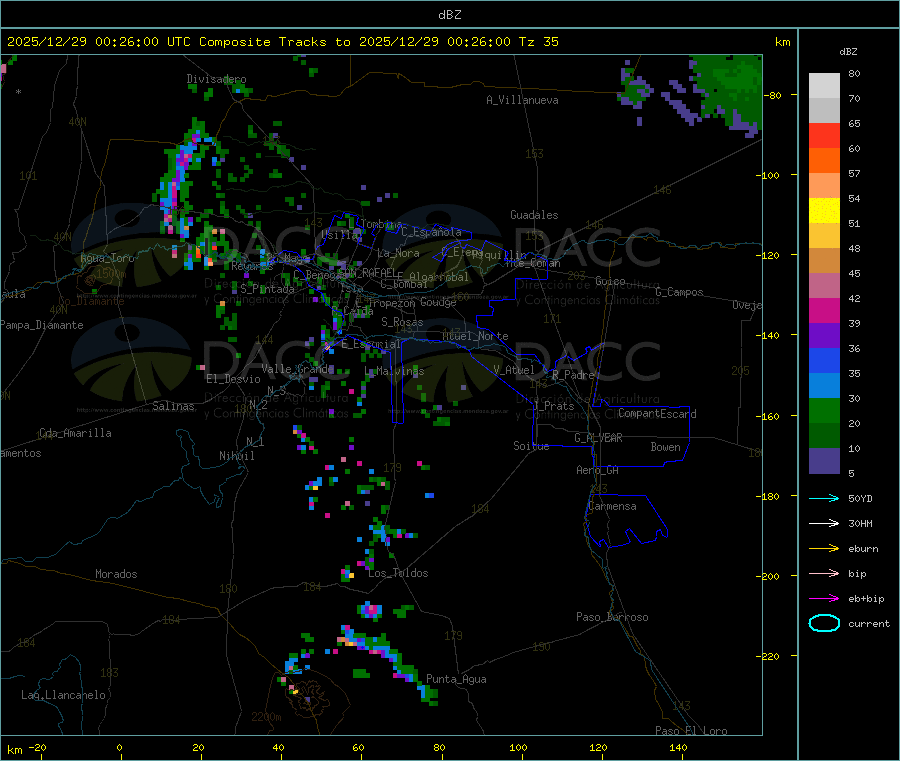Select the dark purple 5–10 dBZ color swatch
The height and width of the screenshot is (761, 900).
pos(824,461)
